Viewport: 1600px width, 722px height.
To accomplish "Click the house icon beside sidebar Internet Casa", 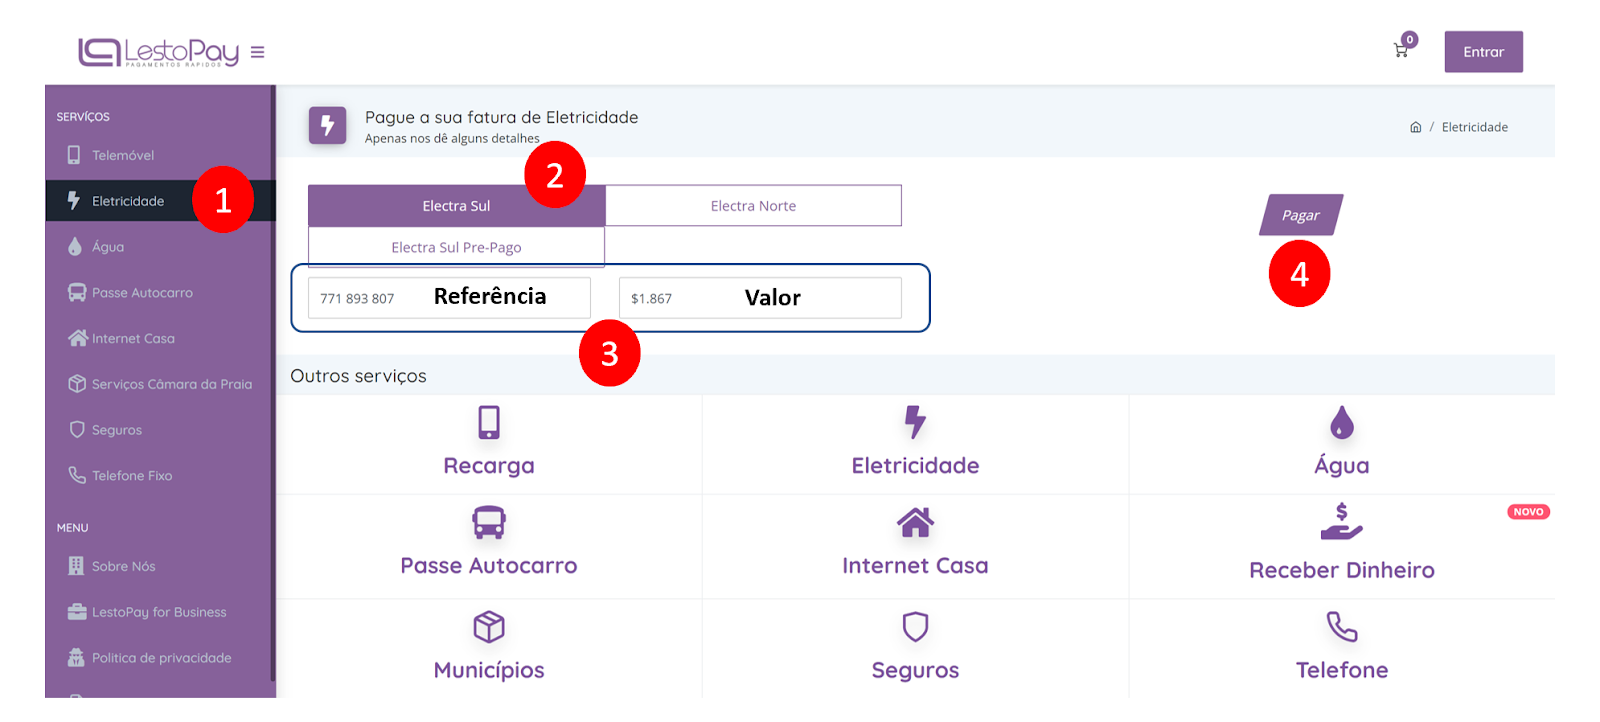I will (78, 338).
